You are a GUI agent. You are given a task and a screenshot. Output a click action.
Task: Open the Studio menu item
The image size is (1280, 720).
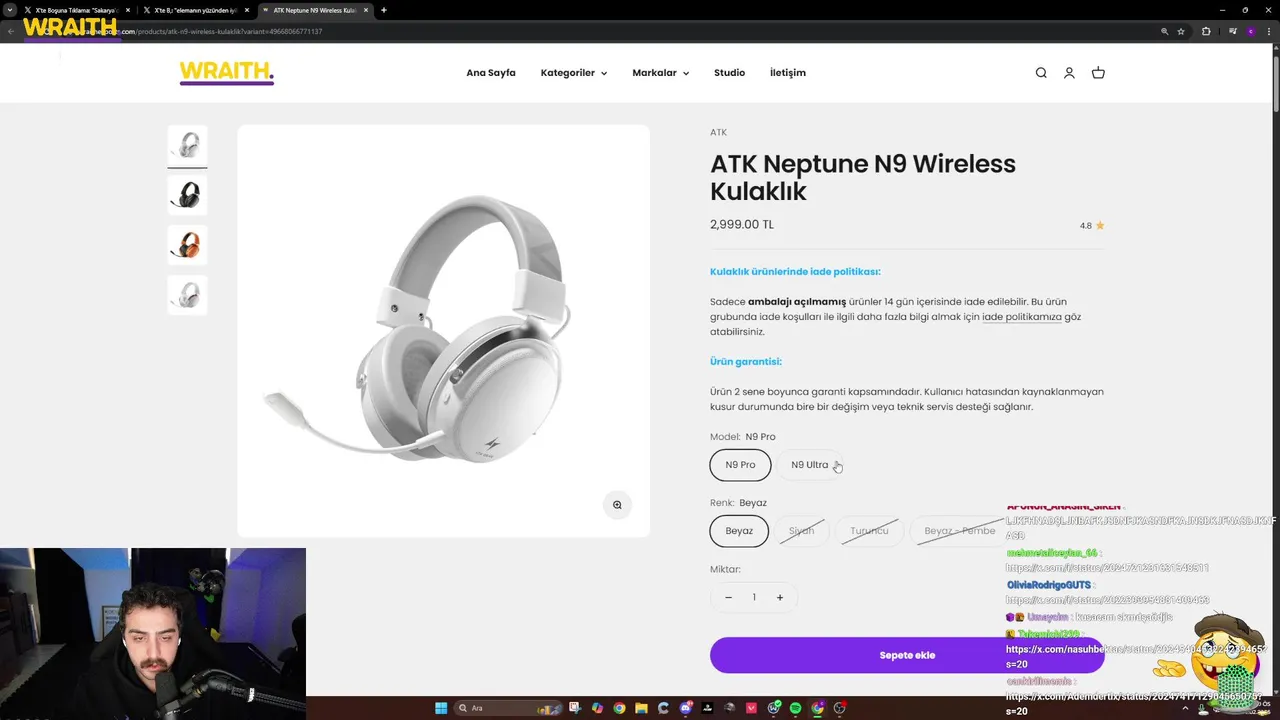click(729, 73)
